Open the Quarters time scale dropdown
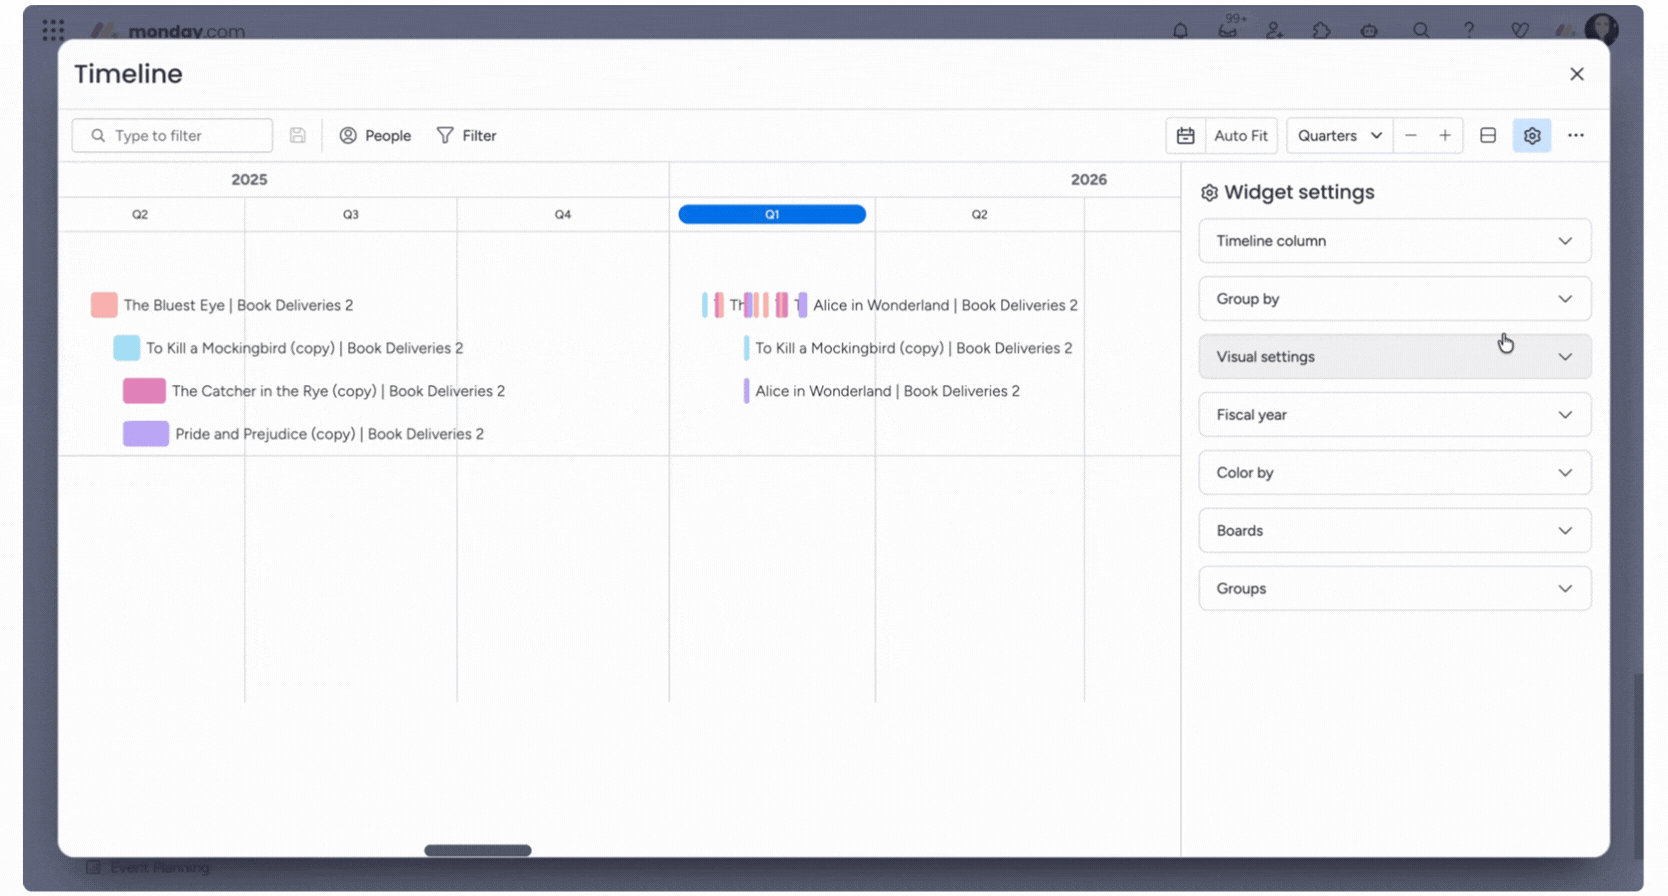 (x=1338, y=136)
